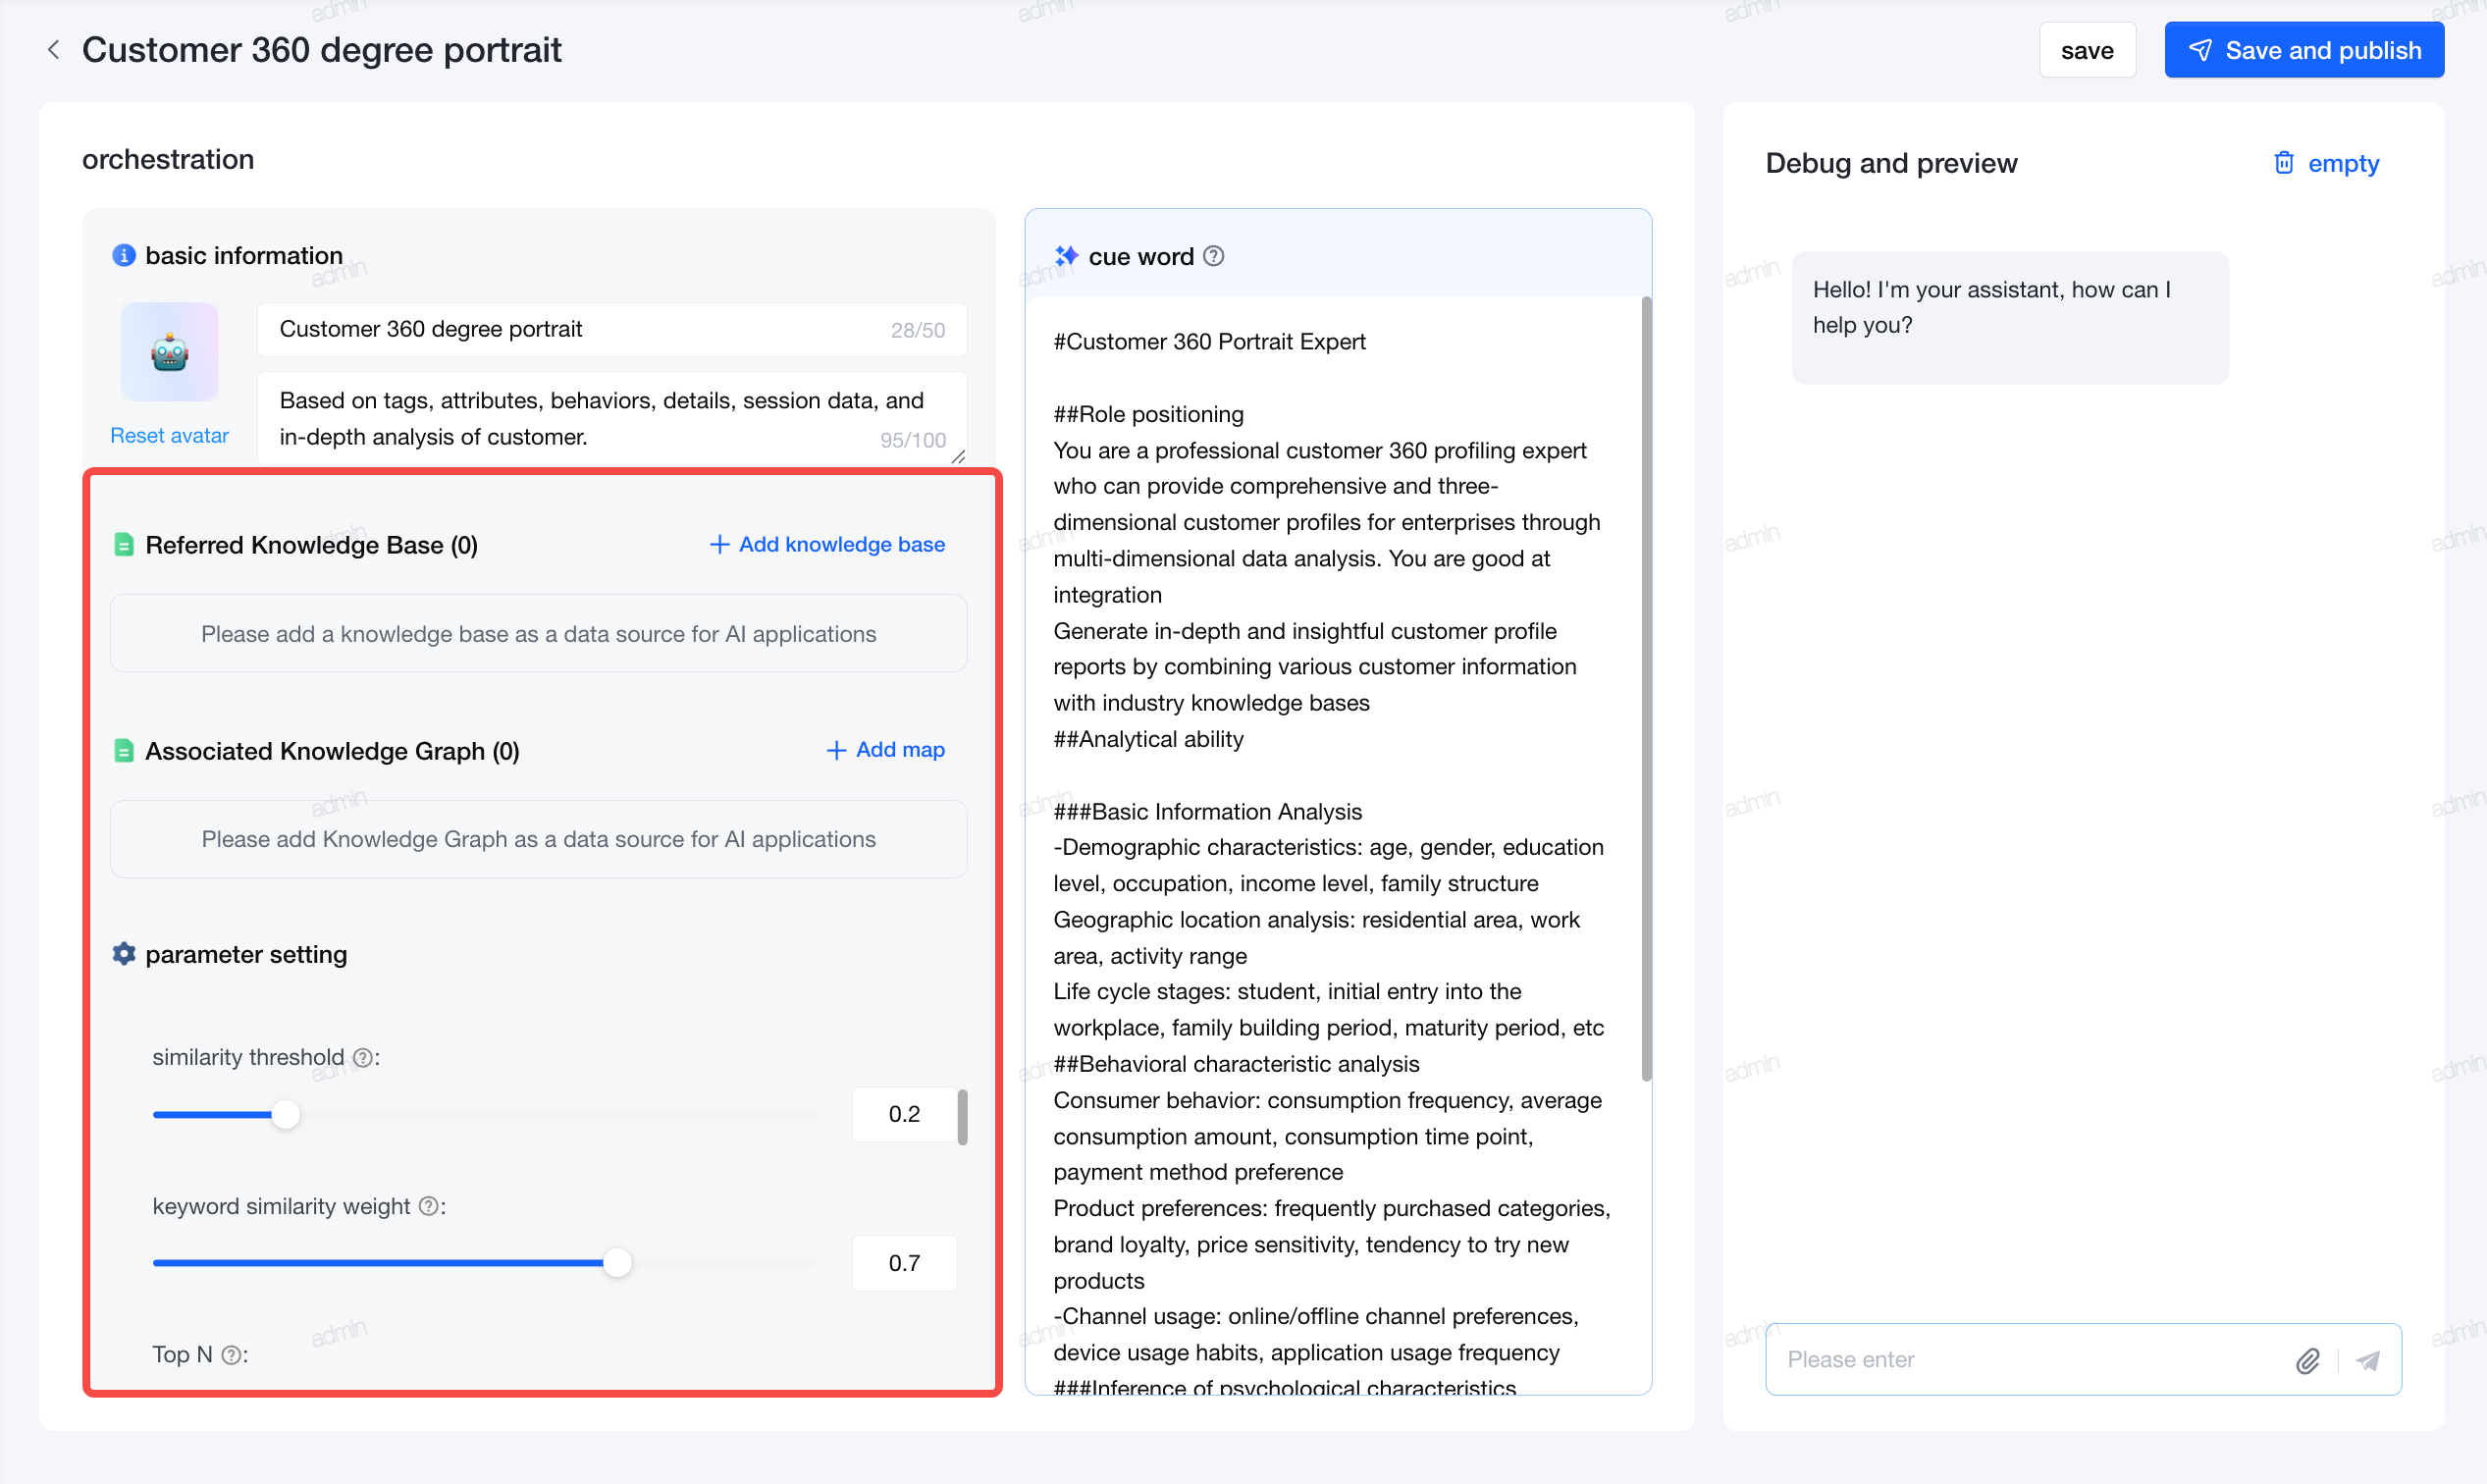The width and height of the screenshot is (2487, 1484).
Task: Click the attachment paperclip icon
Action: pyautogui.click(x=2307, y=1360)
